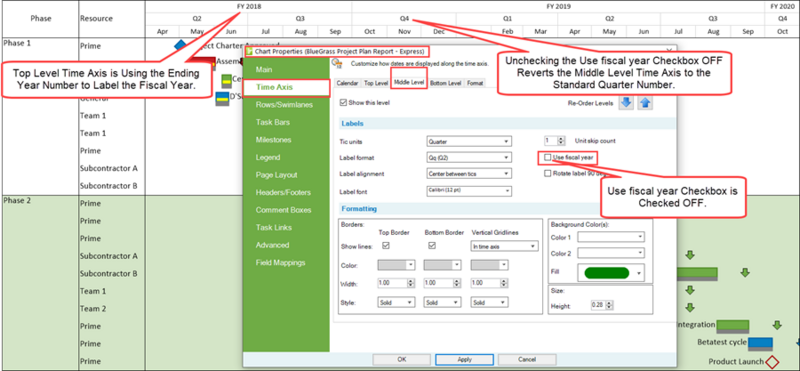Click green down-arrow milestone in Subcontractor A row
Viewport: 800px width, 371px height.
pyautogui.click(x=690, y=255)
